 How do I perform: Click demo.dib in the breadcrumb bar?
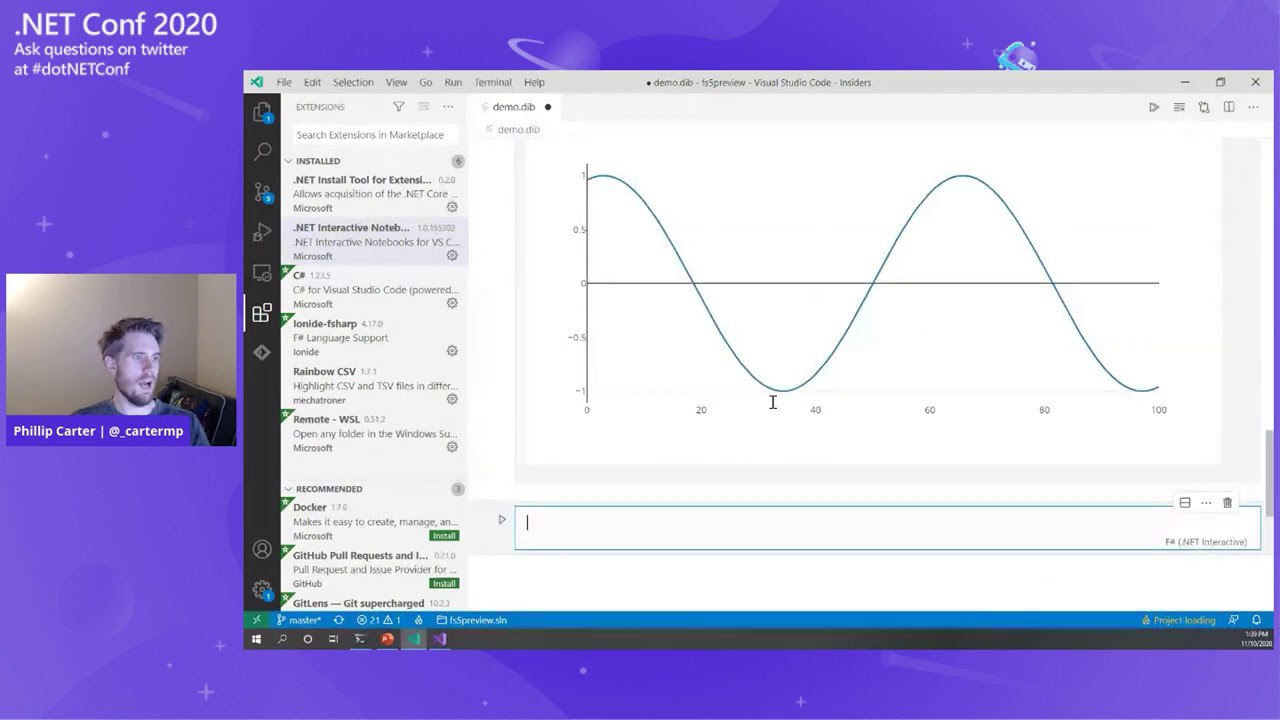click(518, 130)
